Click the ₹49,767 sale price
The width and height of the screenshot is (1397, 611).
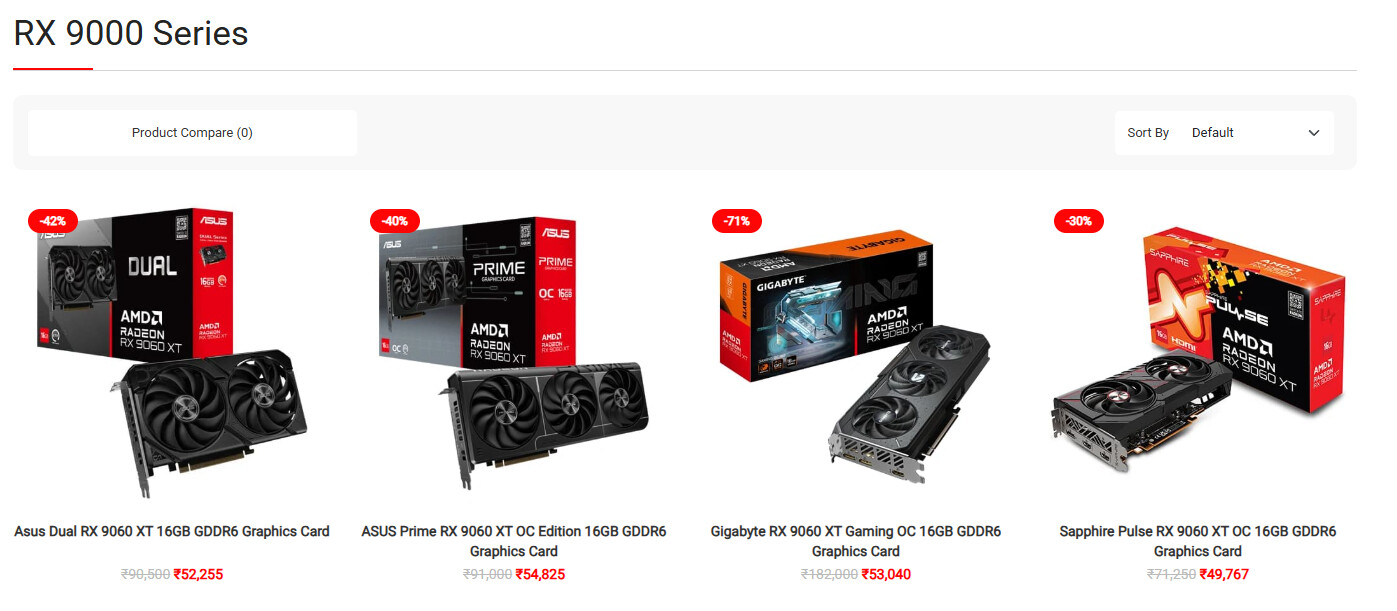click(x=1224, y=574)
